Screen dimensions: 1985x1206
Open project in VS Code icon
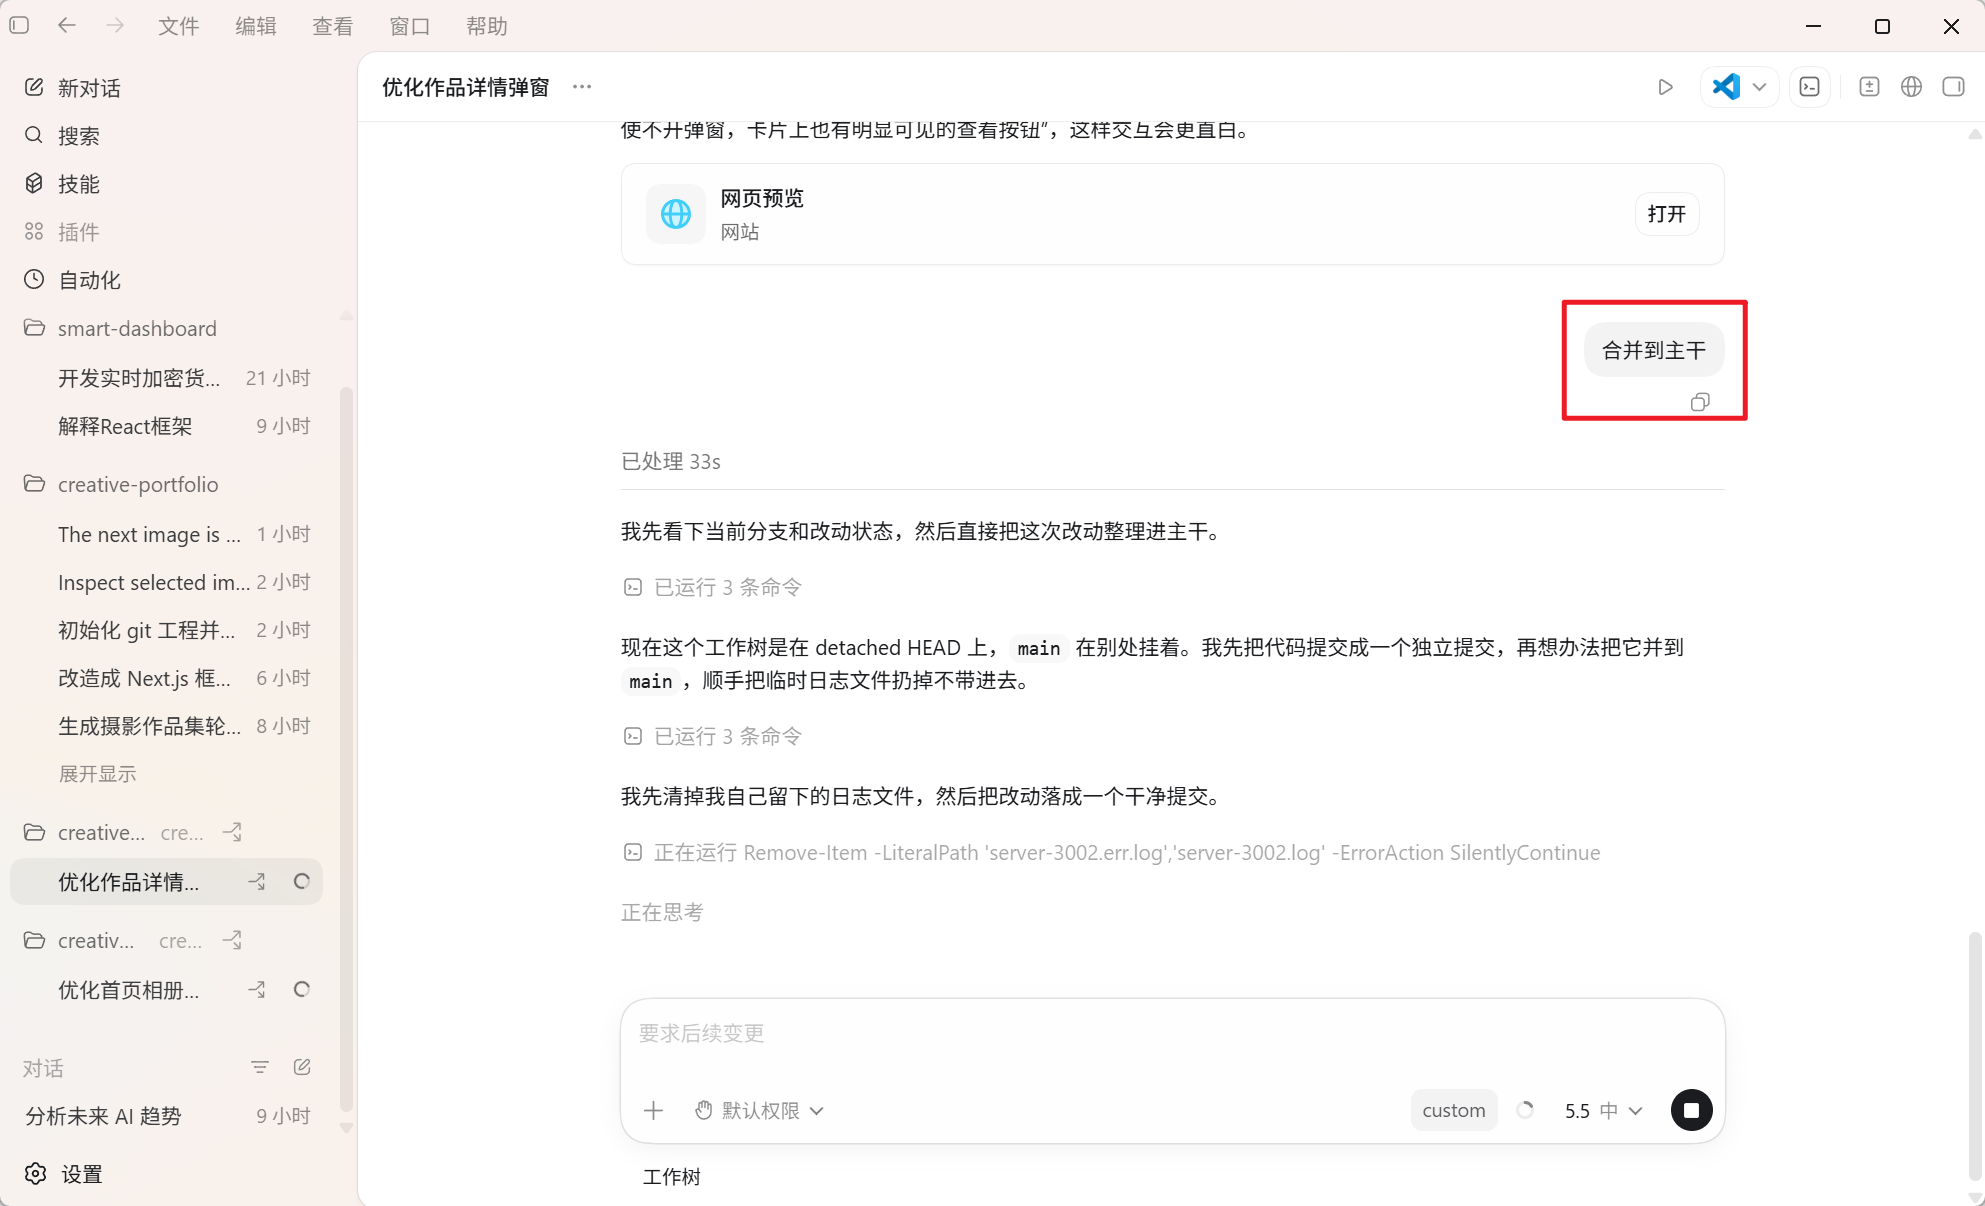(x=1726, y=87)
